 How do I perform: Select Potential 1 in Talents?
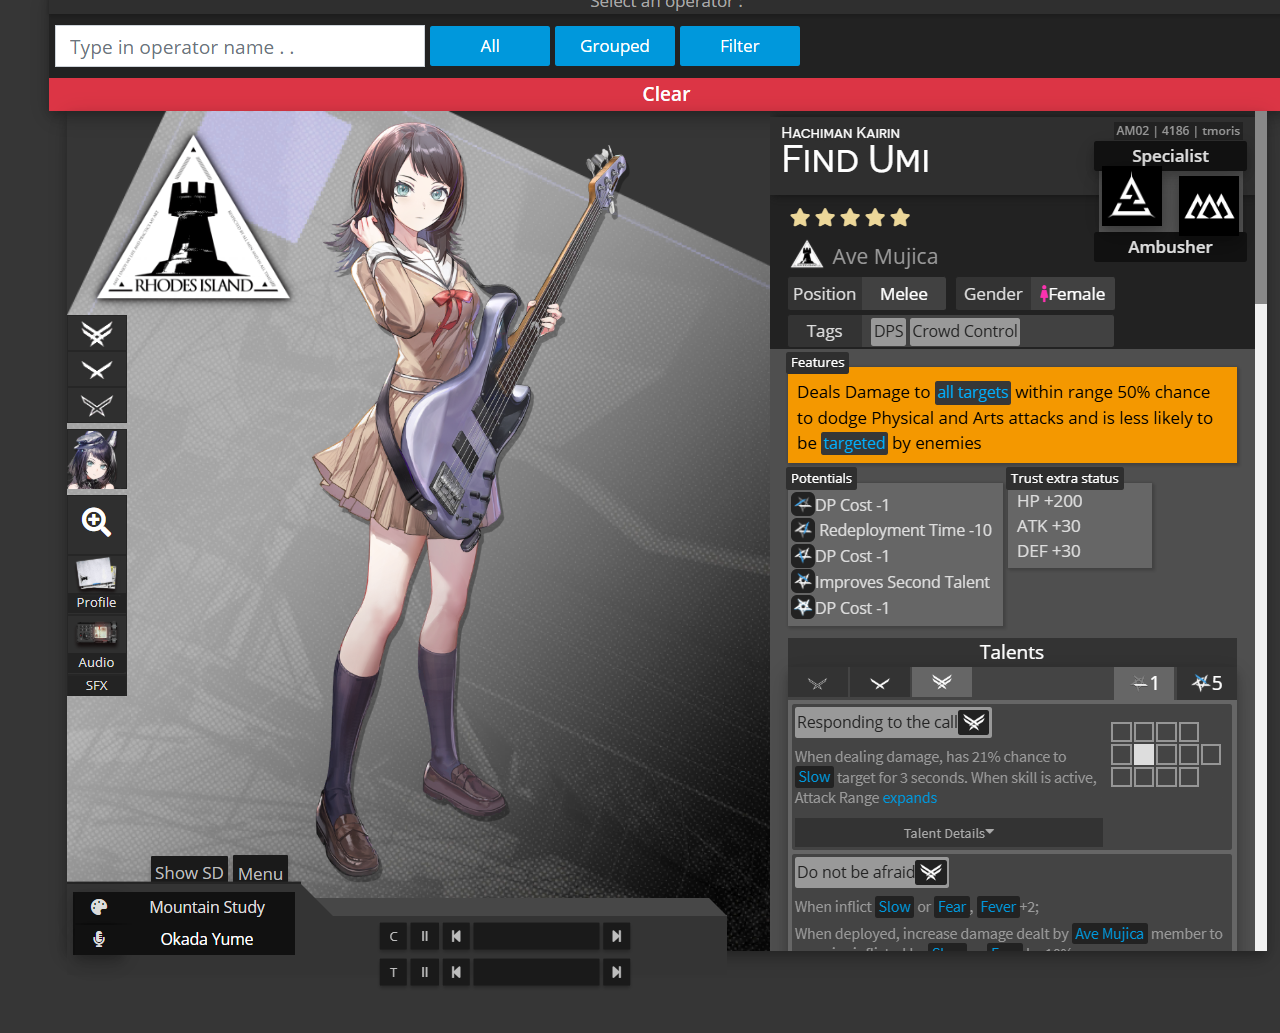(x=1145, y=683)
